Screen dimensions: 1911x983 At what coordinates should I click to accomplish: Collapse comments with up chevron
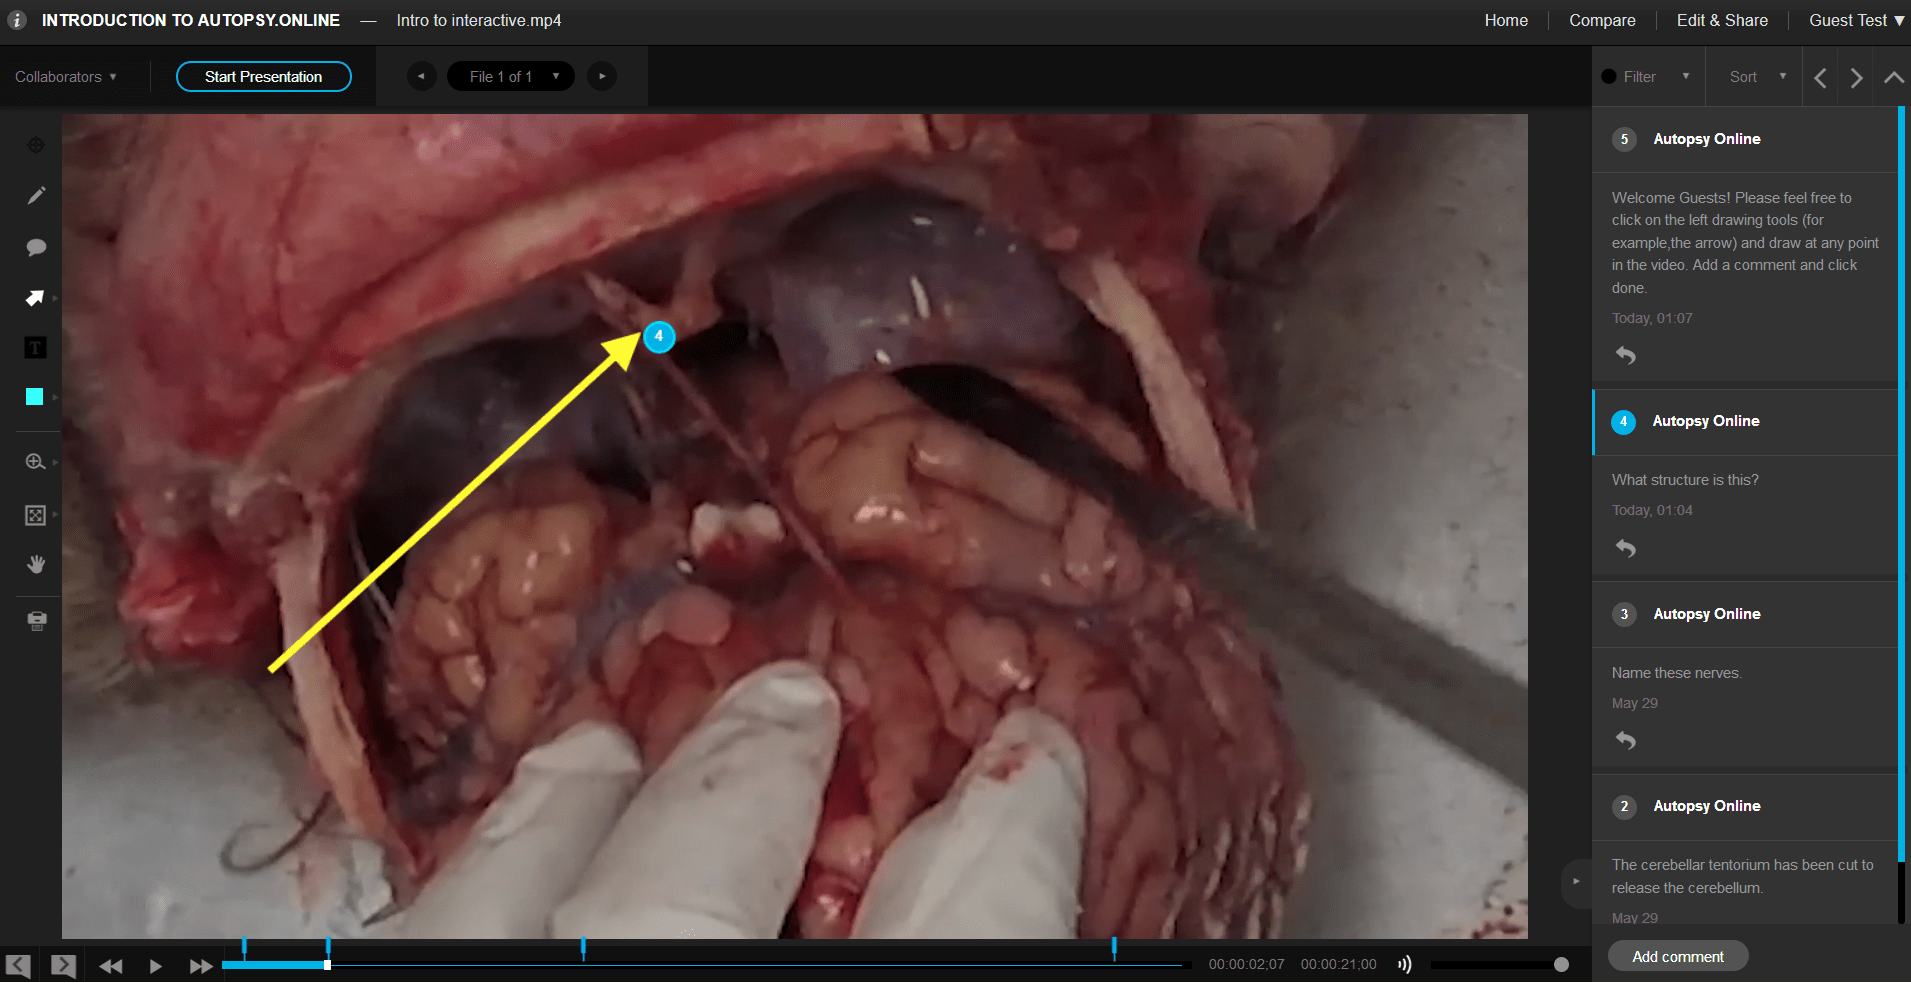[1893, 77]
